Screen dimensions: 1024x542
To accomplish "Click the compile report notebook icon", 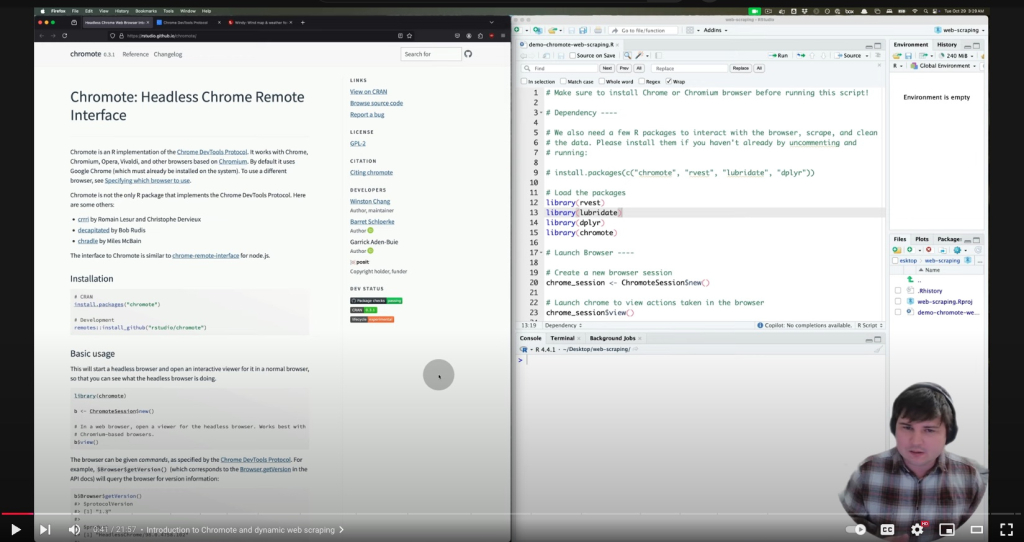I will point(658,56).
